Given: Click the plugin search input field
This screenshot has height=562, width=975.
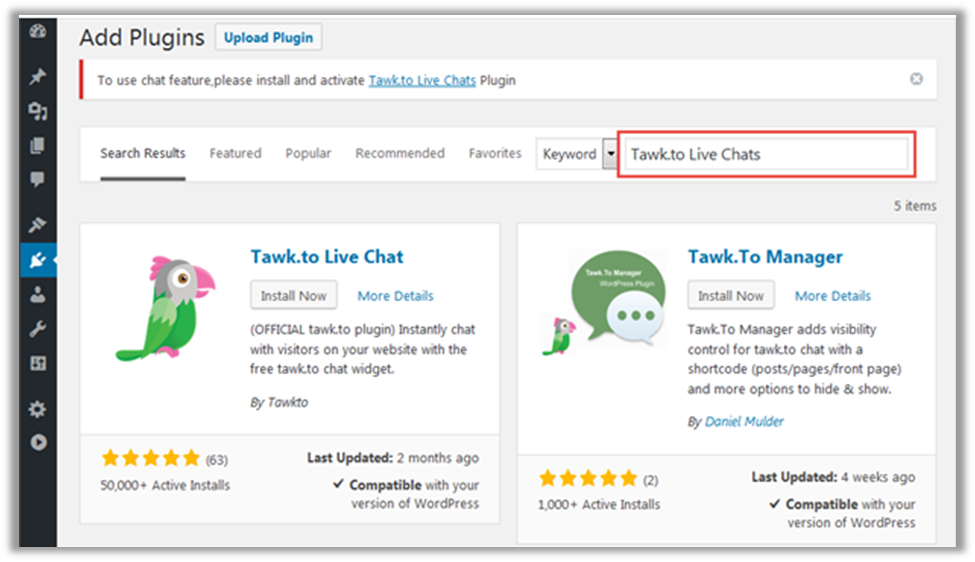Looking at the screenshot, I should (765, 155).
